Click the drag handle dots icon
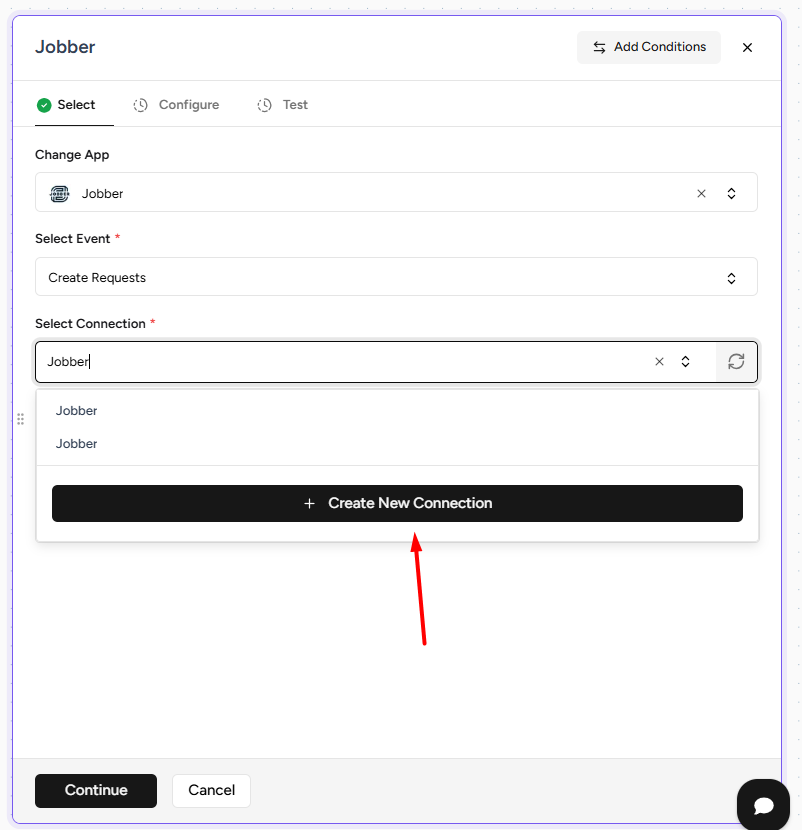Image resolution: width=802 pixels, height=830 pixels. pyautogui.click(x=20, y=419)
